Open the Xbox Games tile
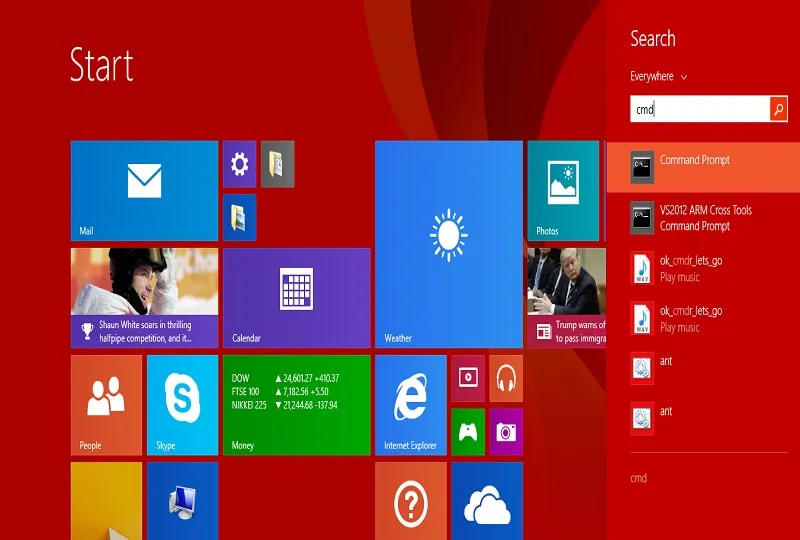The image size is (800, 540). (468, 432)
